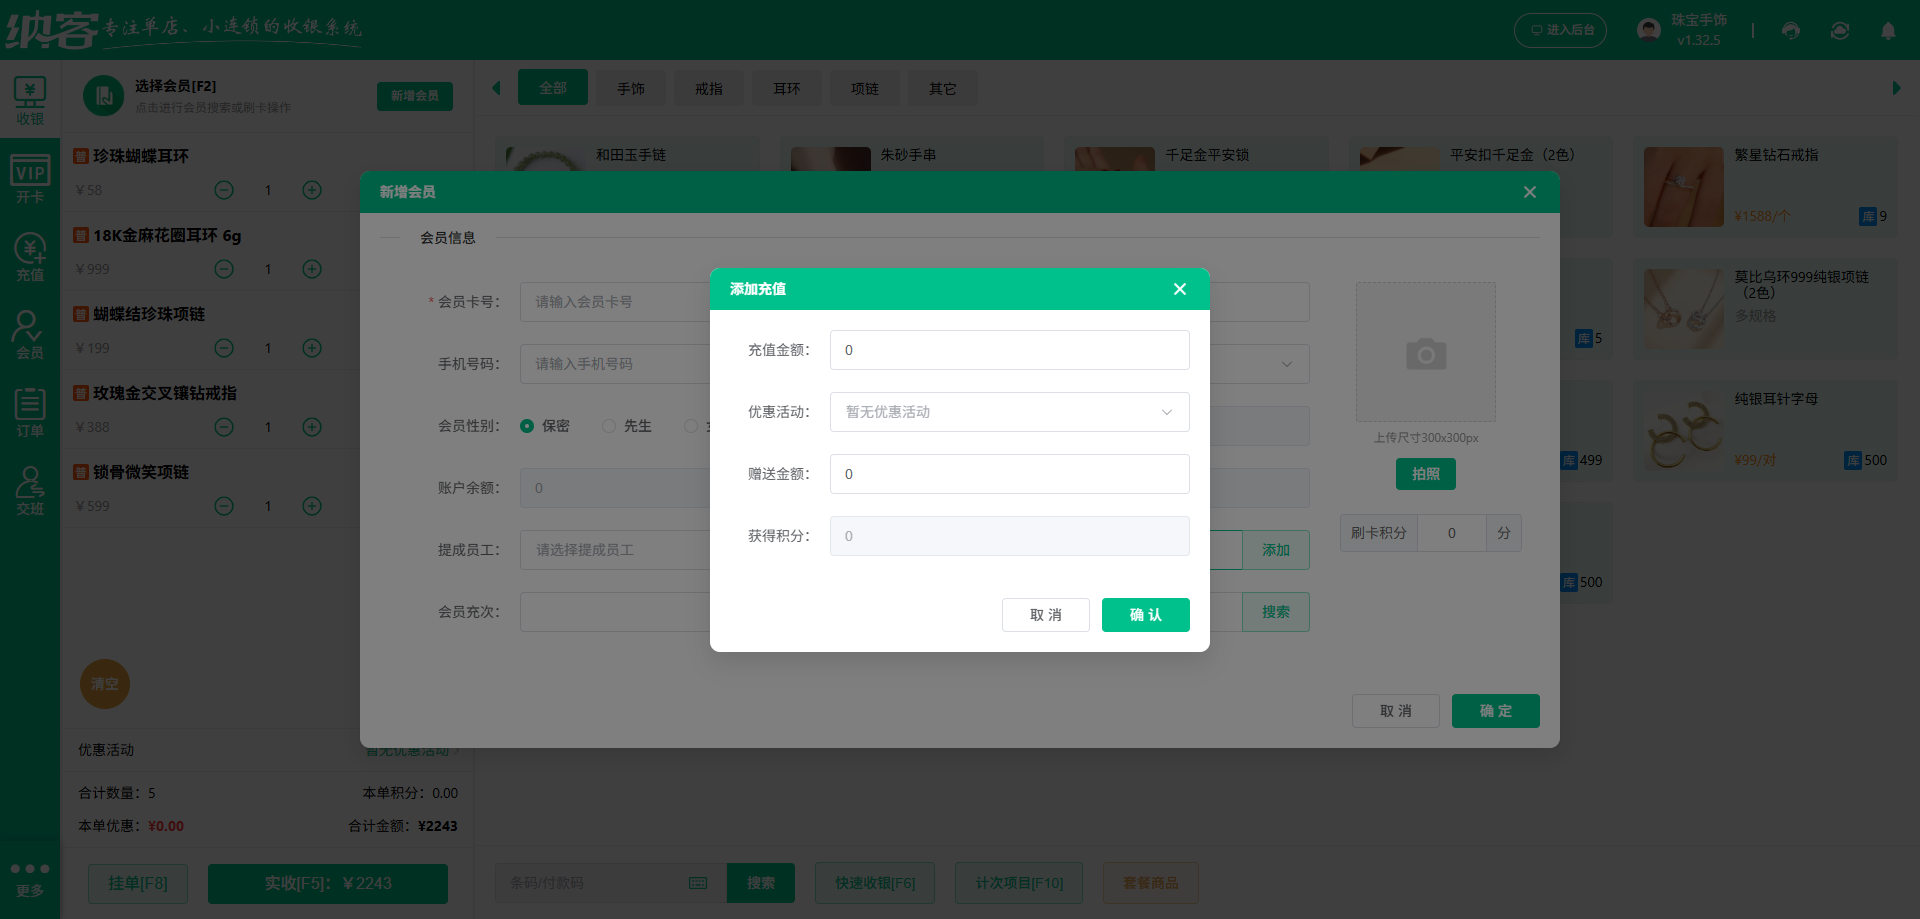Viewport: 1920px width, 919px height.
Task: Switch to the 耳环 category tab
Action: pyautogui.click(x=786, y=88)
